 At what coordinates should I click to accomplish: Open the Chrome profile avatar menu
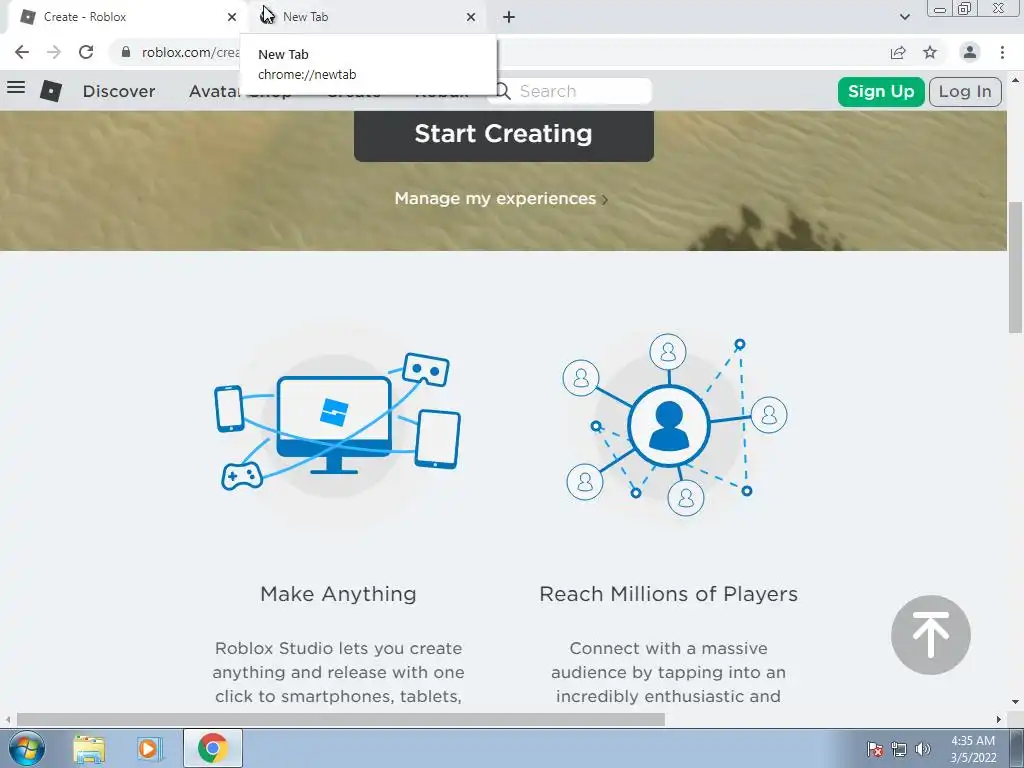[970, 52]
